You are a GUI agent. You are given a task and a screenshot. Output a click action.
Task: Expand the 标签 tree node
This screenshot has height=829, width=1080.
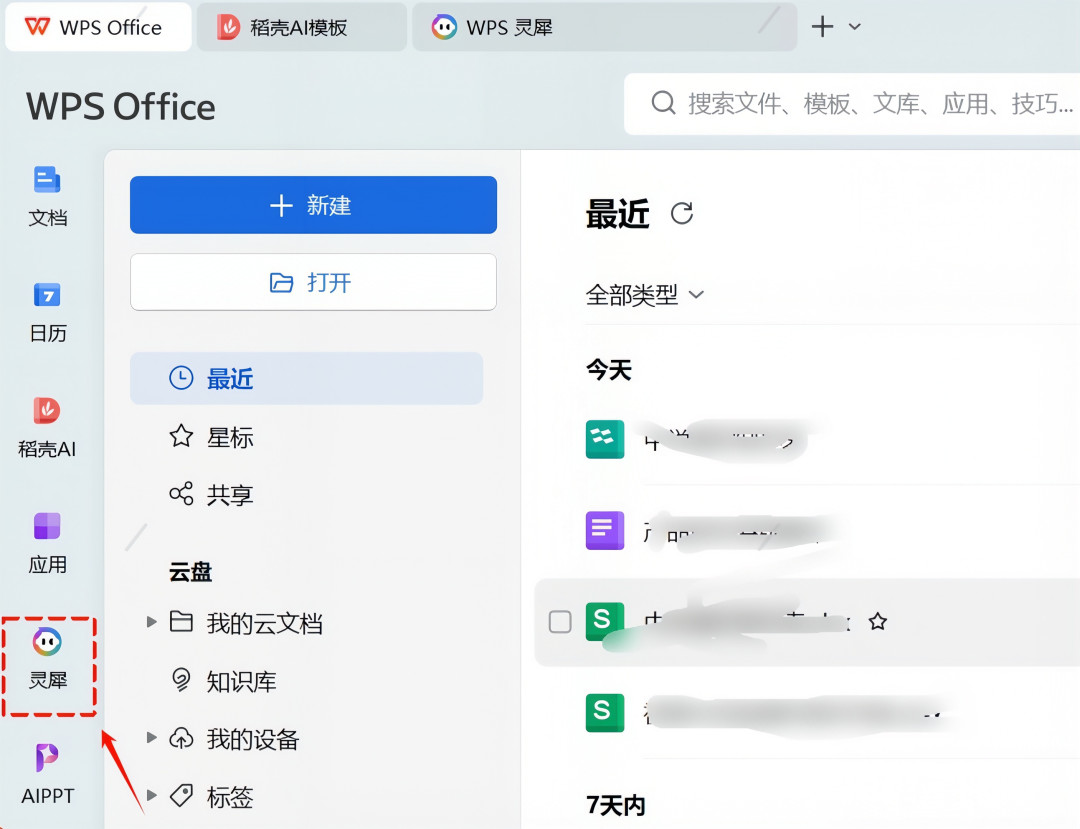152,795
